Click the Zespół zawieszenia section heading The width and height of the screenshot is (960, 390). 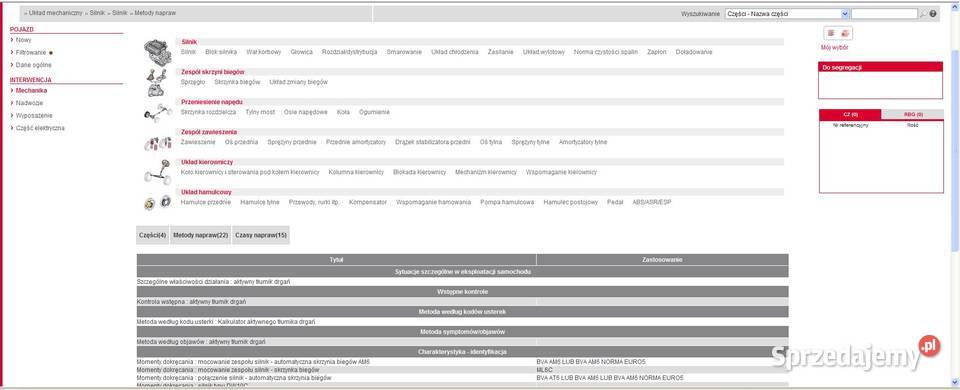tap(209, 132)
